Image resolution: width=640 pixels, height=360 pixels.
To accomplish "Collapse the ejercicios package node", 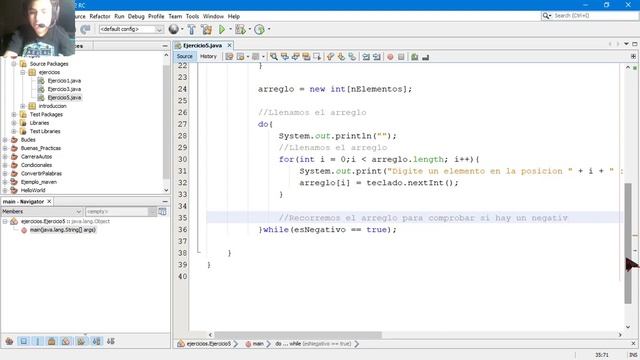I will pos(23,72).
